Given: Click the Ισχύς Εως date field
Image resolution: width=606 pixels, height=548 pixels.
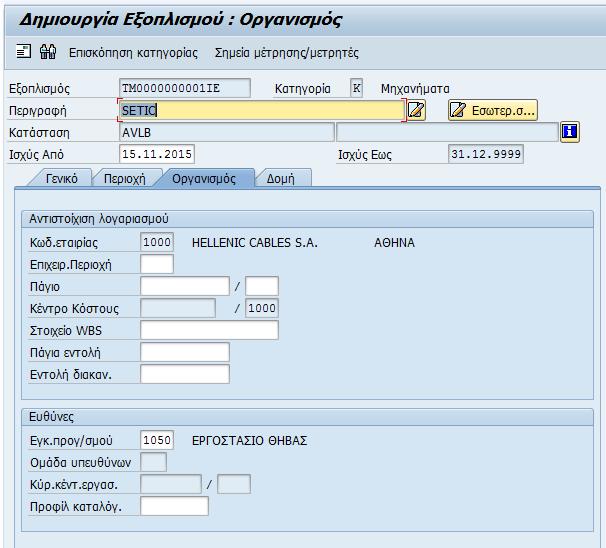Looking at the screenshot, I should (486, 154).
